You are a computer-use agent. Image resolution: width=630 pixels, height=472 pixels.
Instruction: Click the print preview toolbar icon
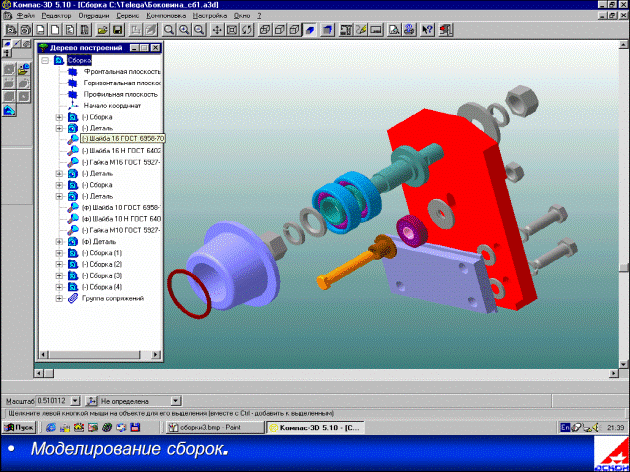pyautogui.click(x=394, y=30)
